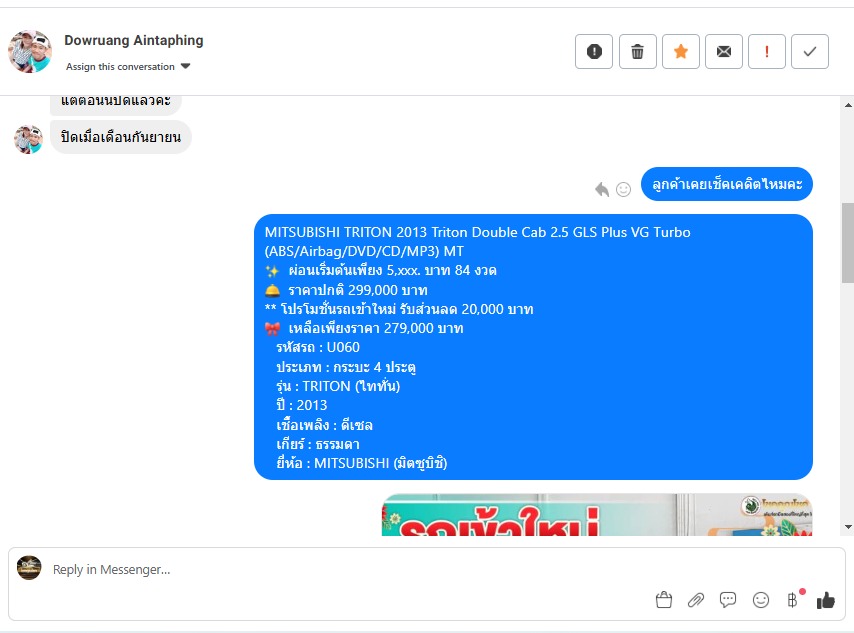This screenshot has height=633, width=854.
Task: Click the chat scrollbar thumb
Action: click(x=847, y=243)
